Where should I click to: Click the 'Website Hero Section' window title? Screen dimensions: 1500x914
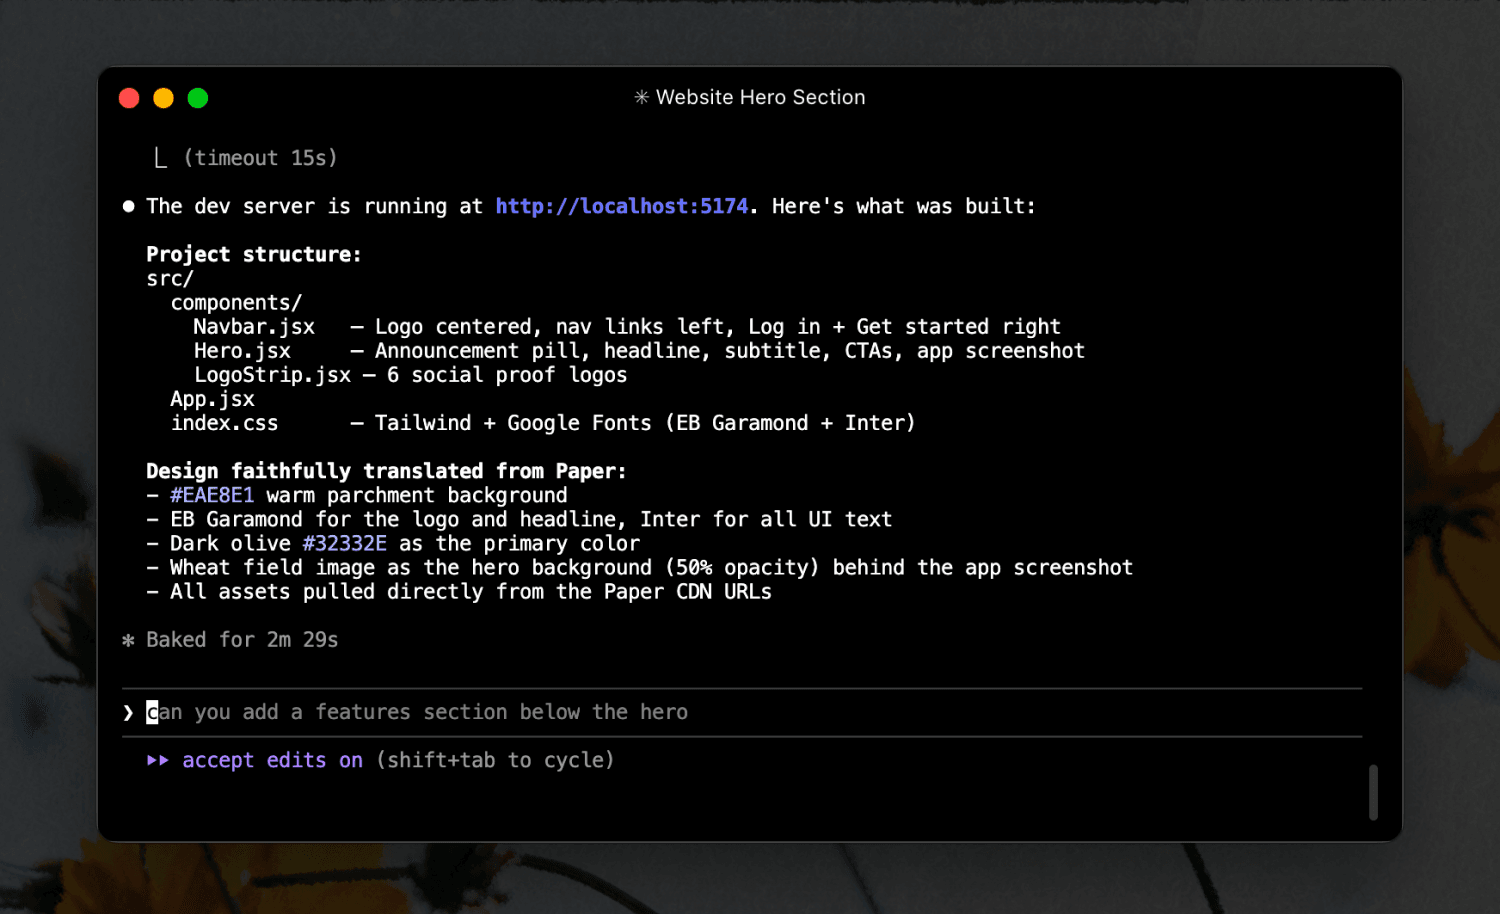point(760,97)
